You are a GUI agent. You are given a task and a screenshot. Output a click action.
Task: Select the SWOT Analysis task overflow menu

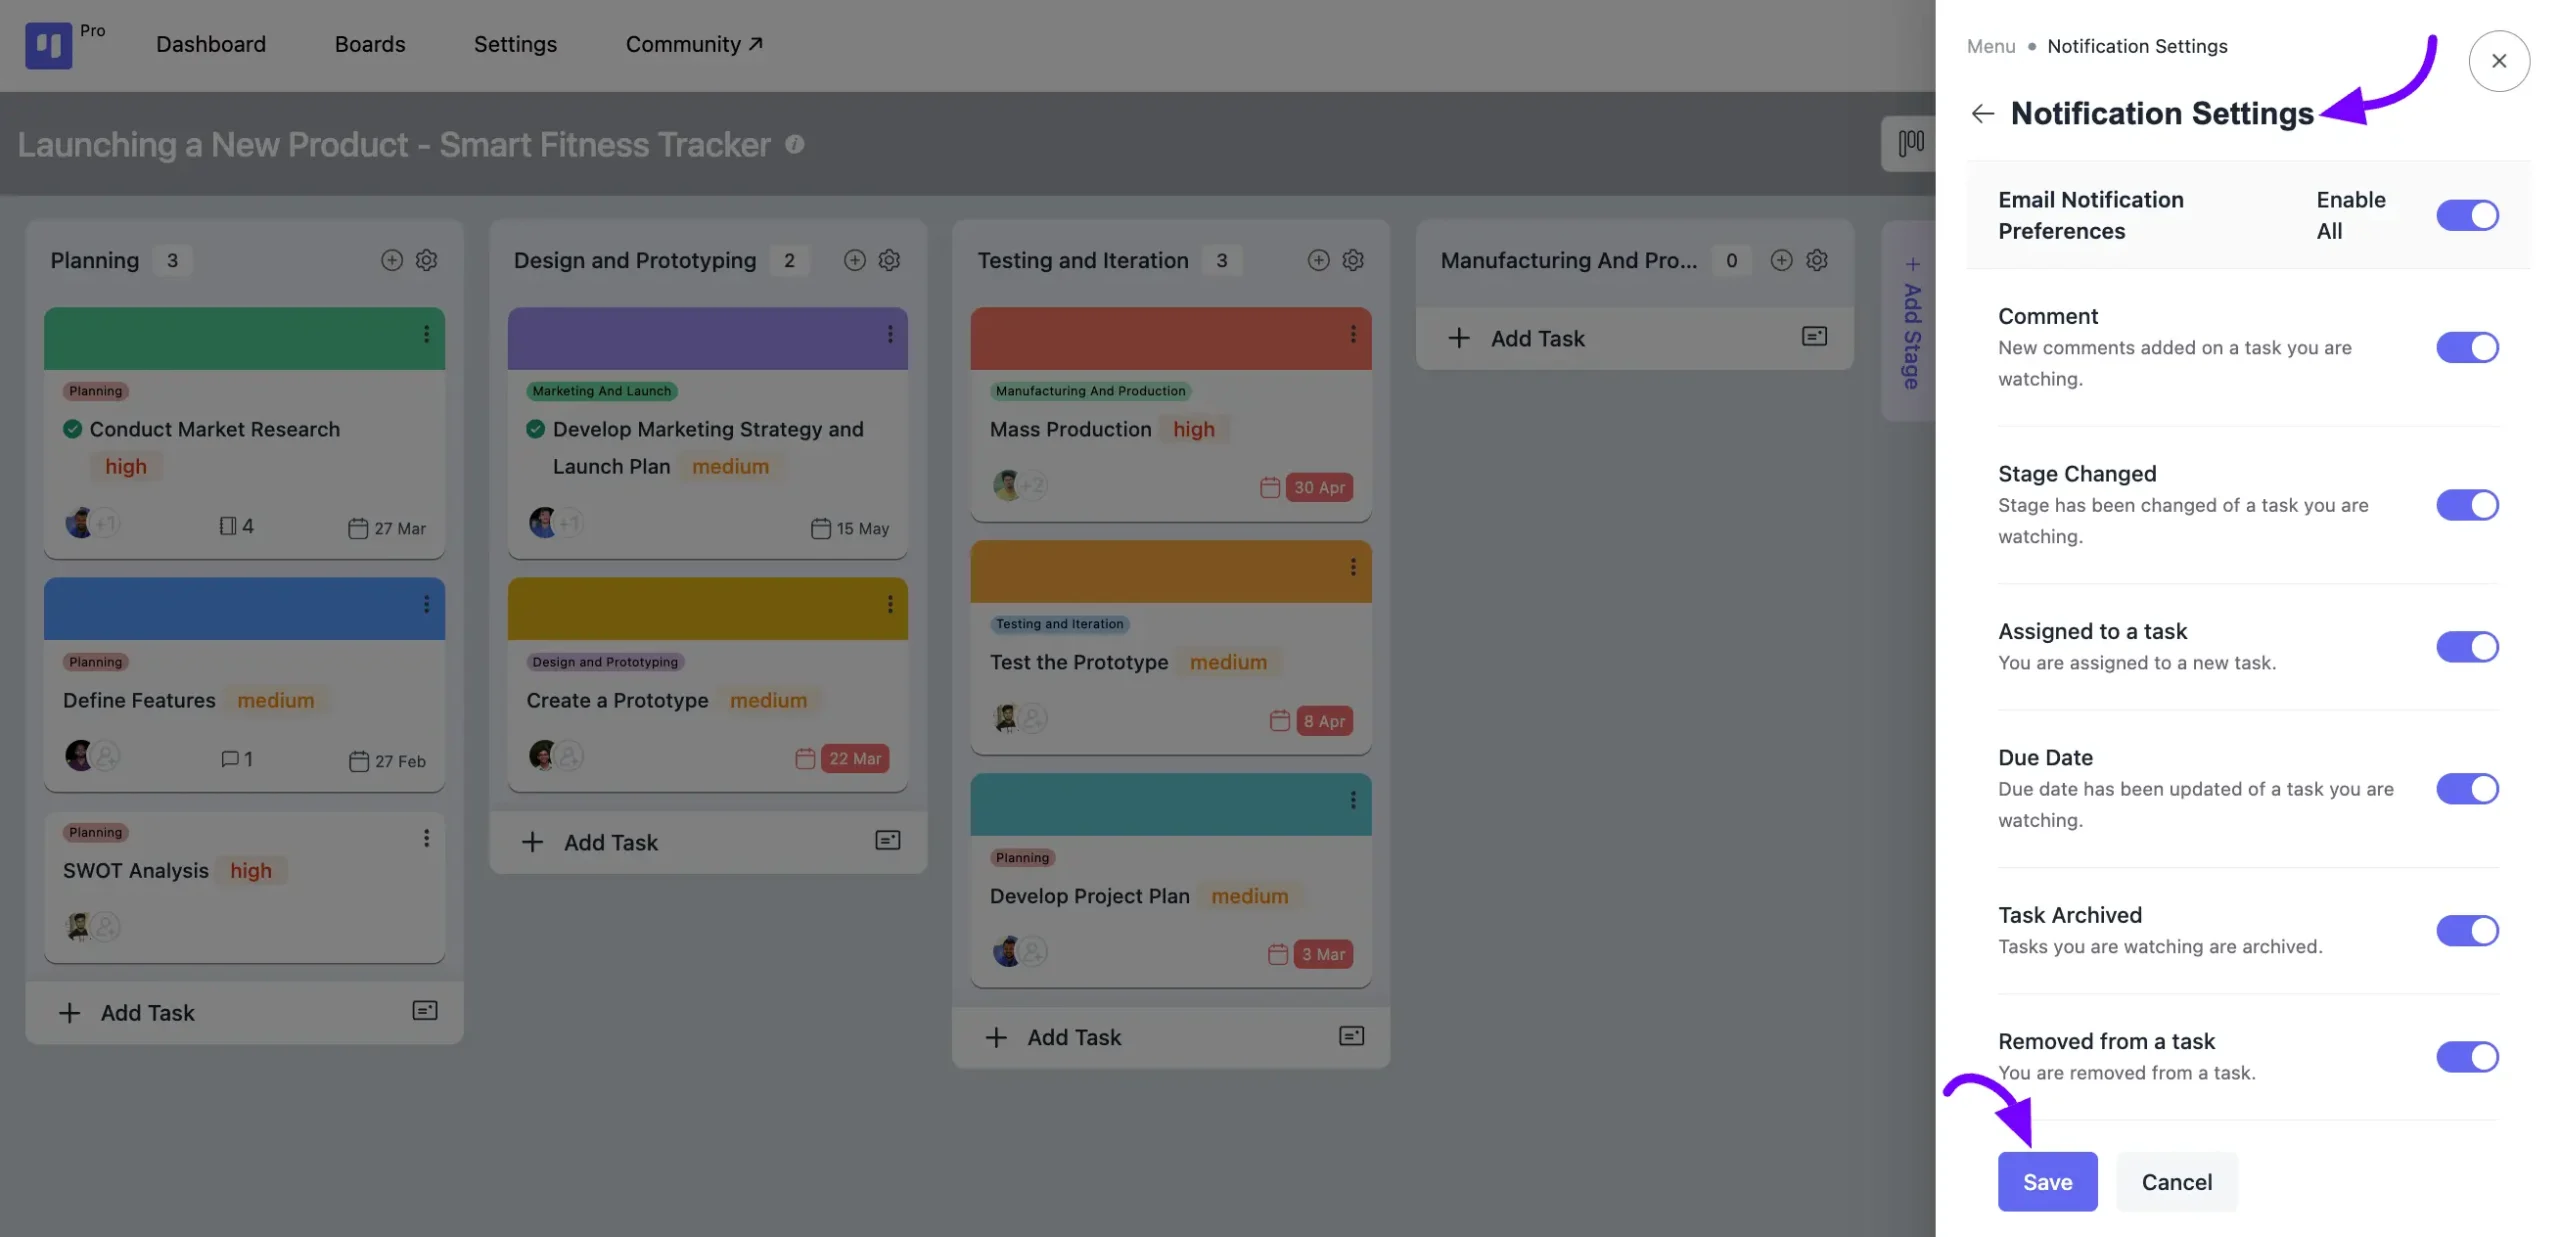pos(426,832)
